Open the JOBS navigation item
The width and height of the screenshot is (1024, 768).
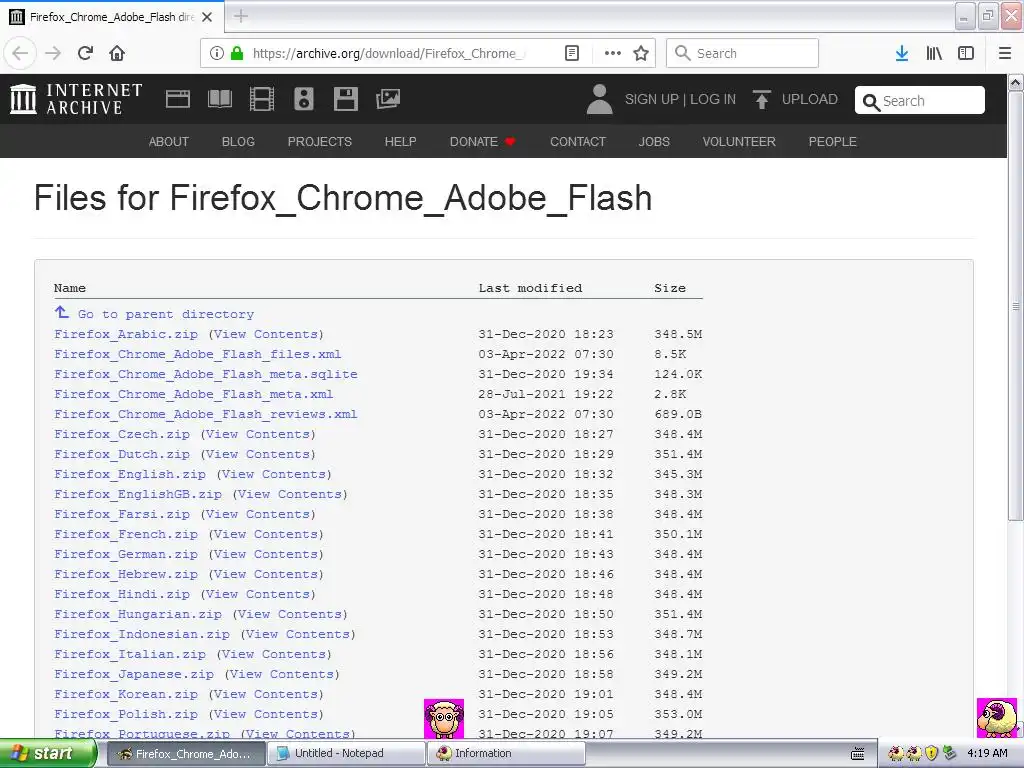click(x=654, y=142)
